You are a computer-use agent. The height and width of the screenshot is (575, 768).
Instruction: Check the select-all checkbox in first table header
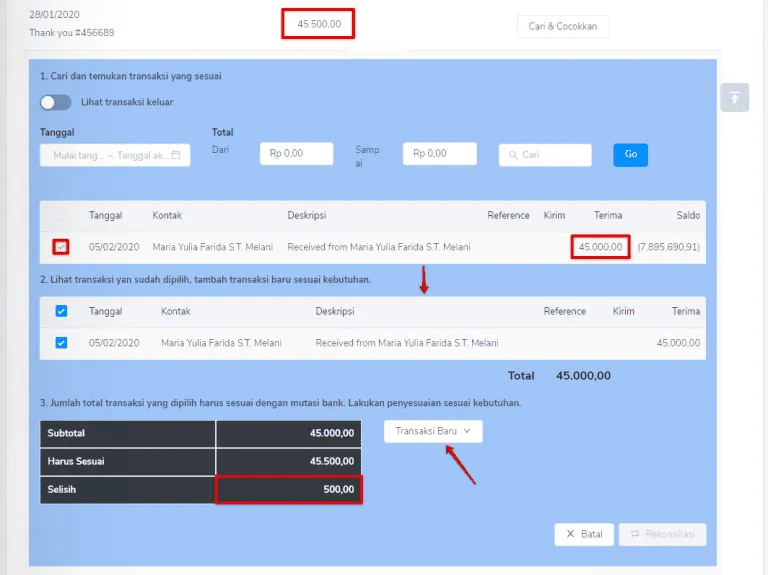pyautogui.click(x=61, y=215)
